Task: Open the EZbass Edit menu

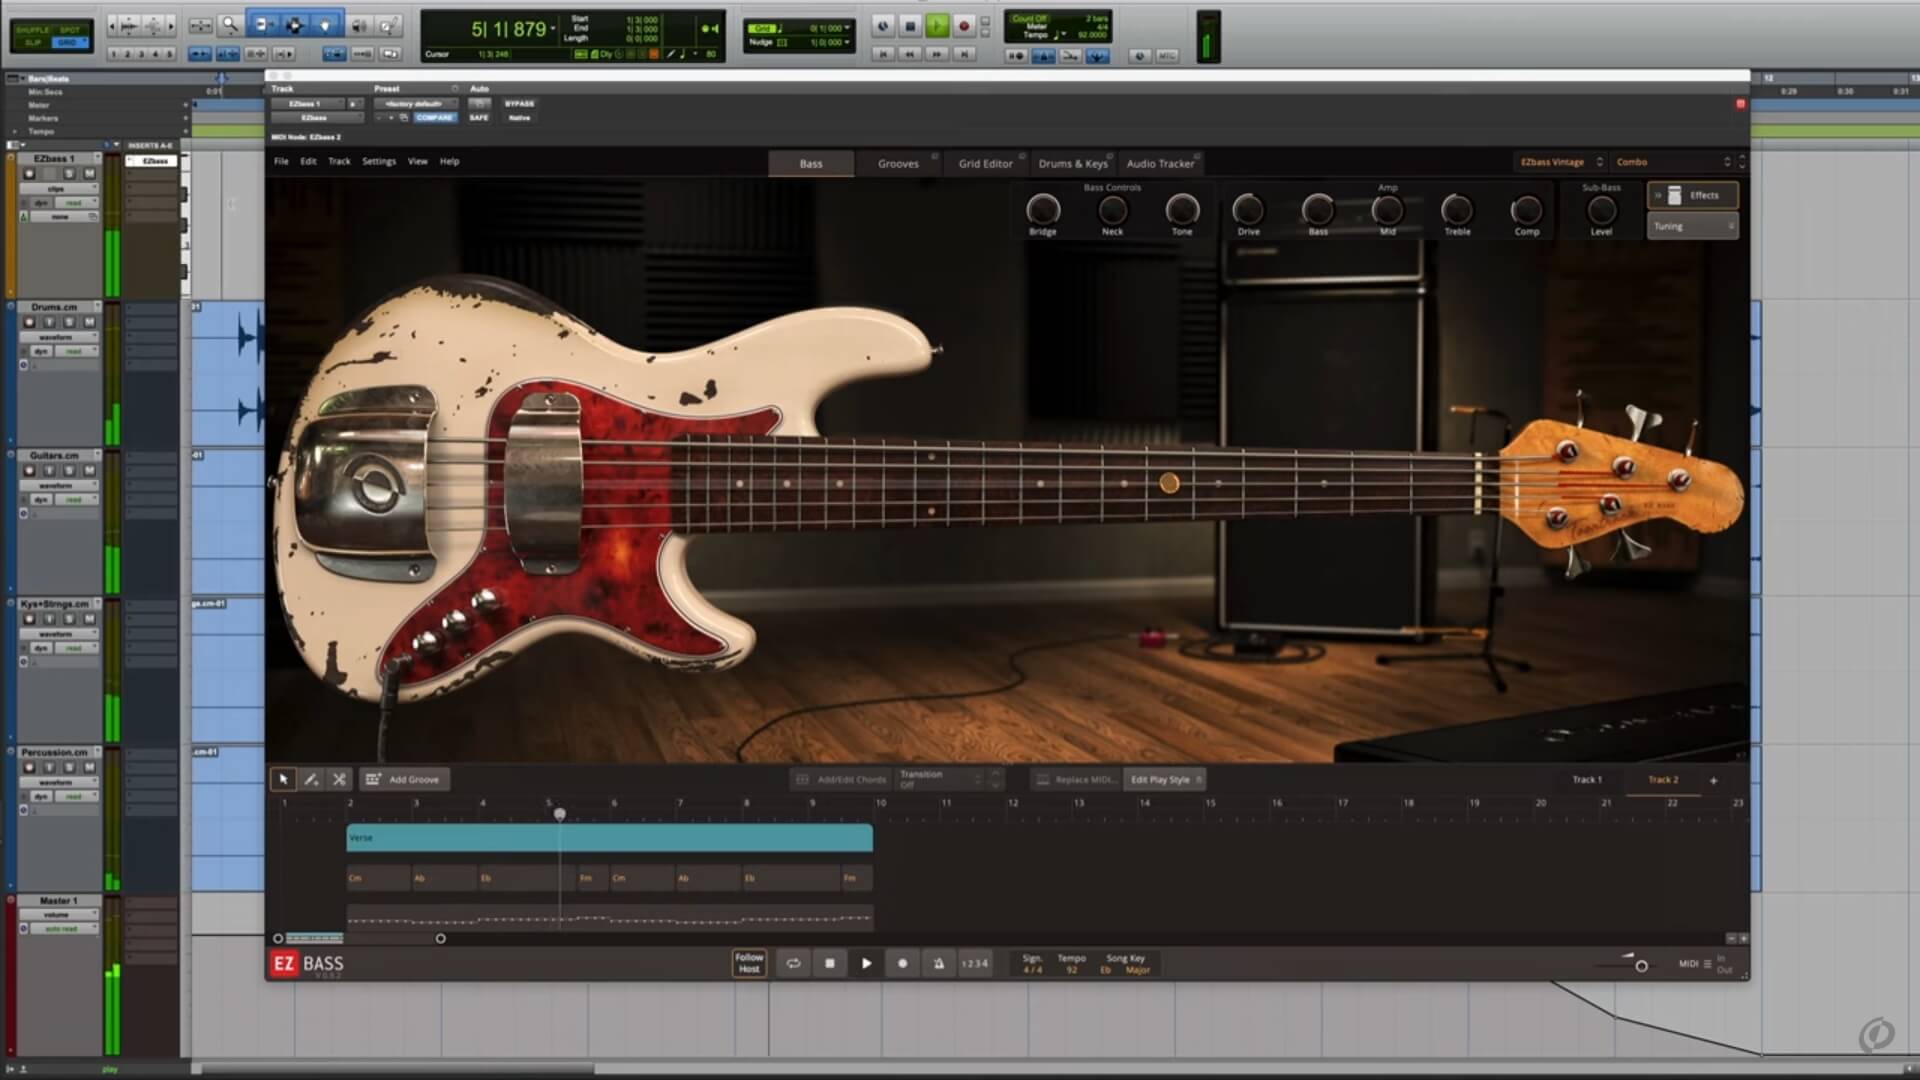Action: (308, 161)
